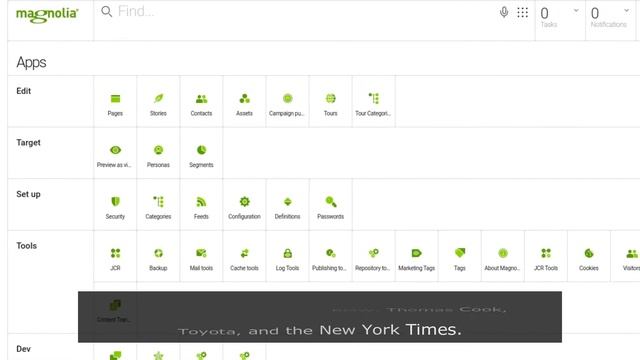640x360 pixels.
Task: Open the app launcher grid icon
Action: coord(522,12)
